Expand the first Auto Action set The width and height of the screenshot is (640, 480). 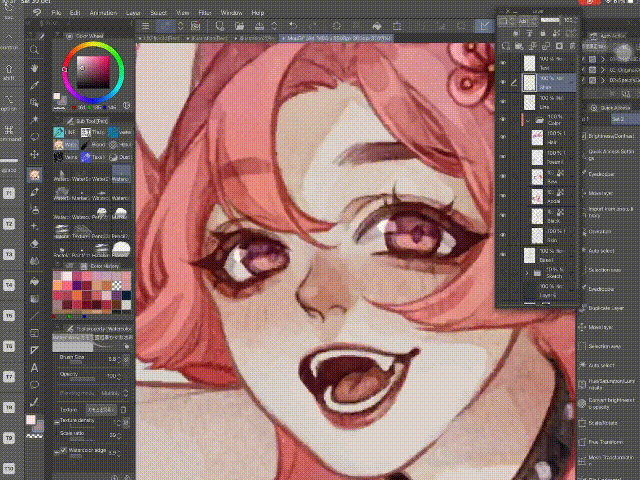(603, 60)
